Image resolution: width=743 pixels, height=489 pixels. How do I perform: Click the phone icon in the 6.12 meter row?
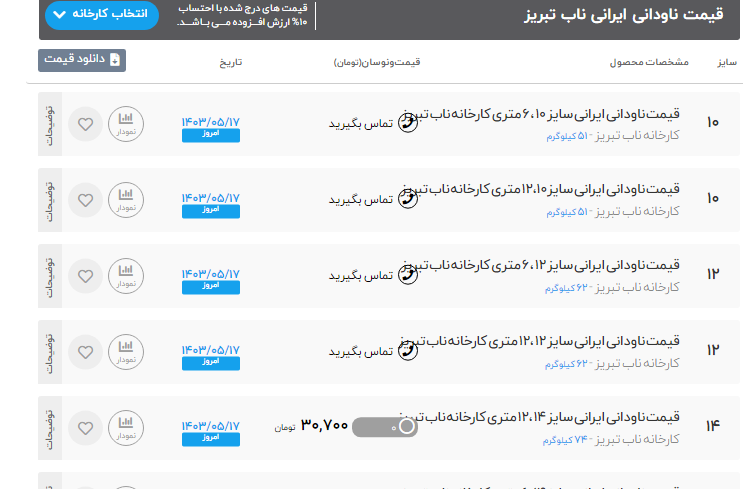(x=407, y=274)
